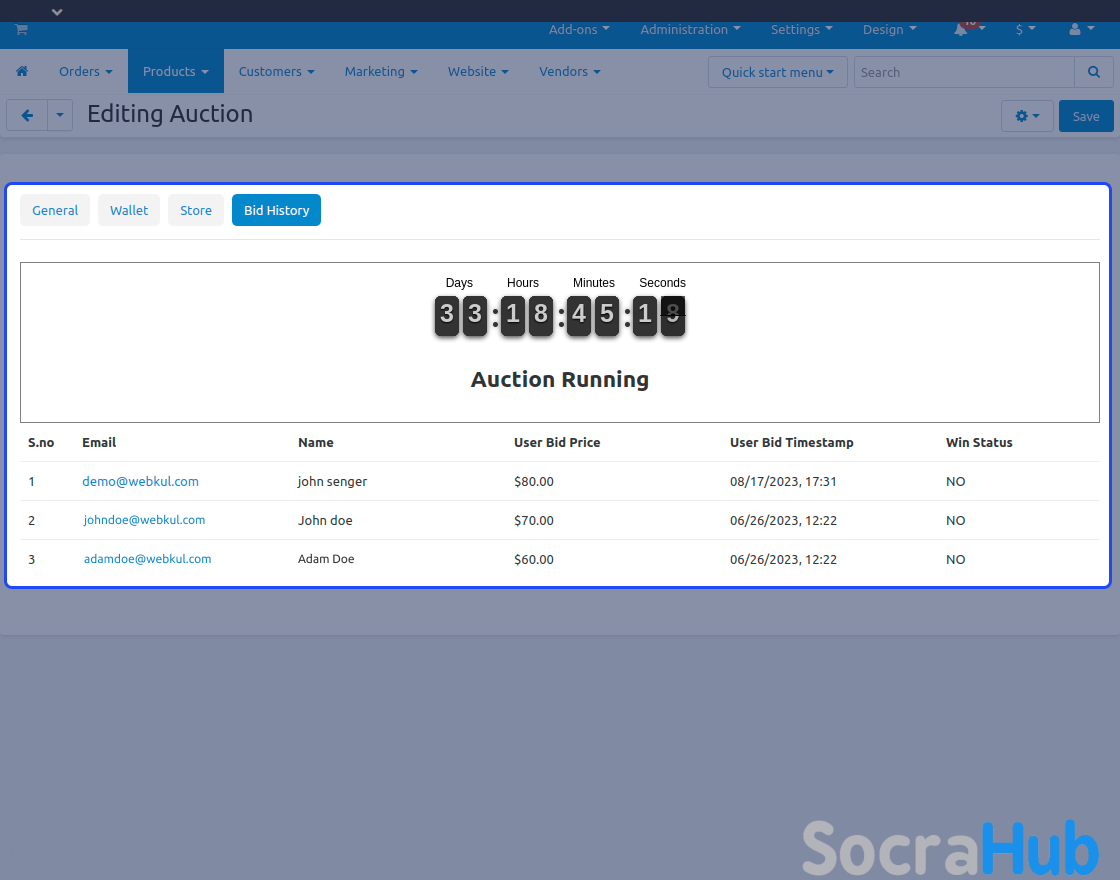
Task: Open the Design dropdown menu
Action: point(889,29)
